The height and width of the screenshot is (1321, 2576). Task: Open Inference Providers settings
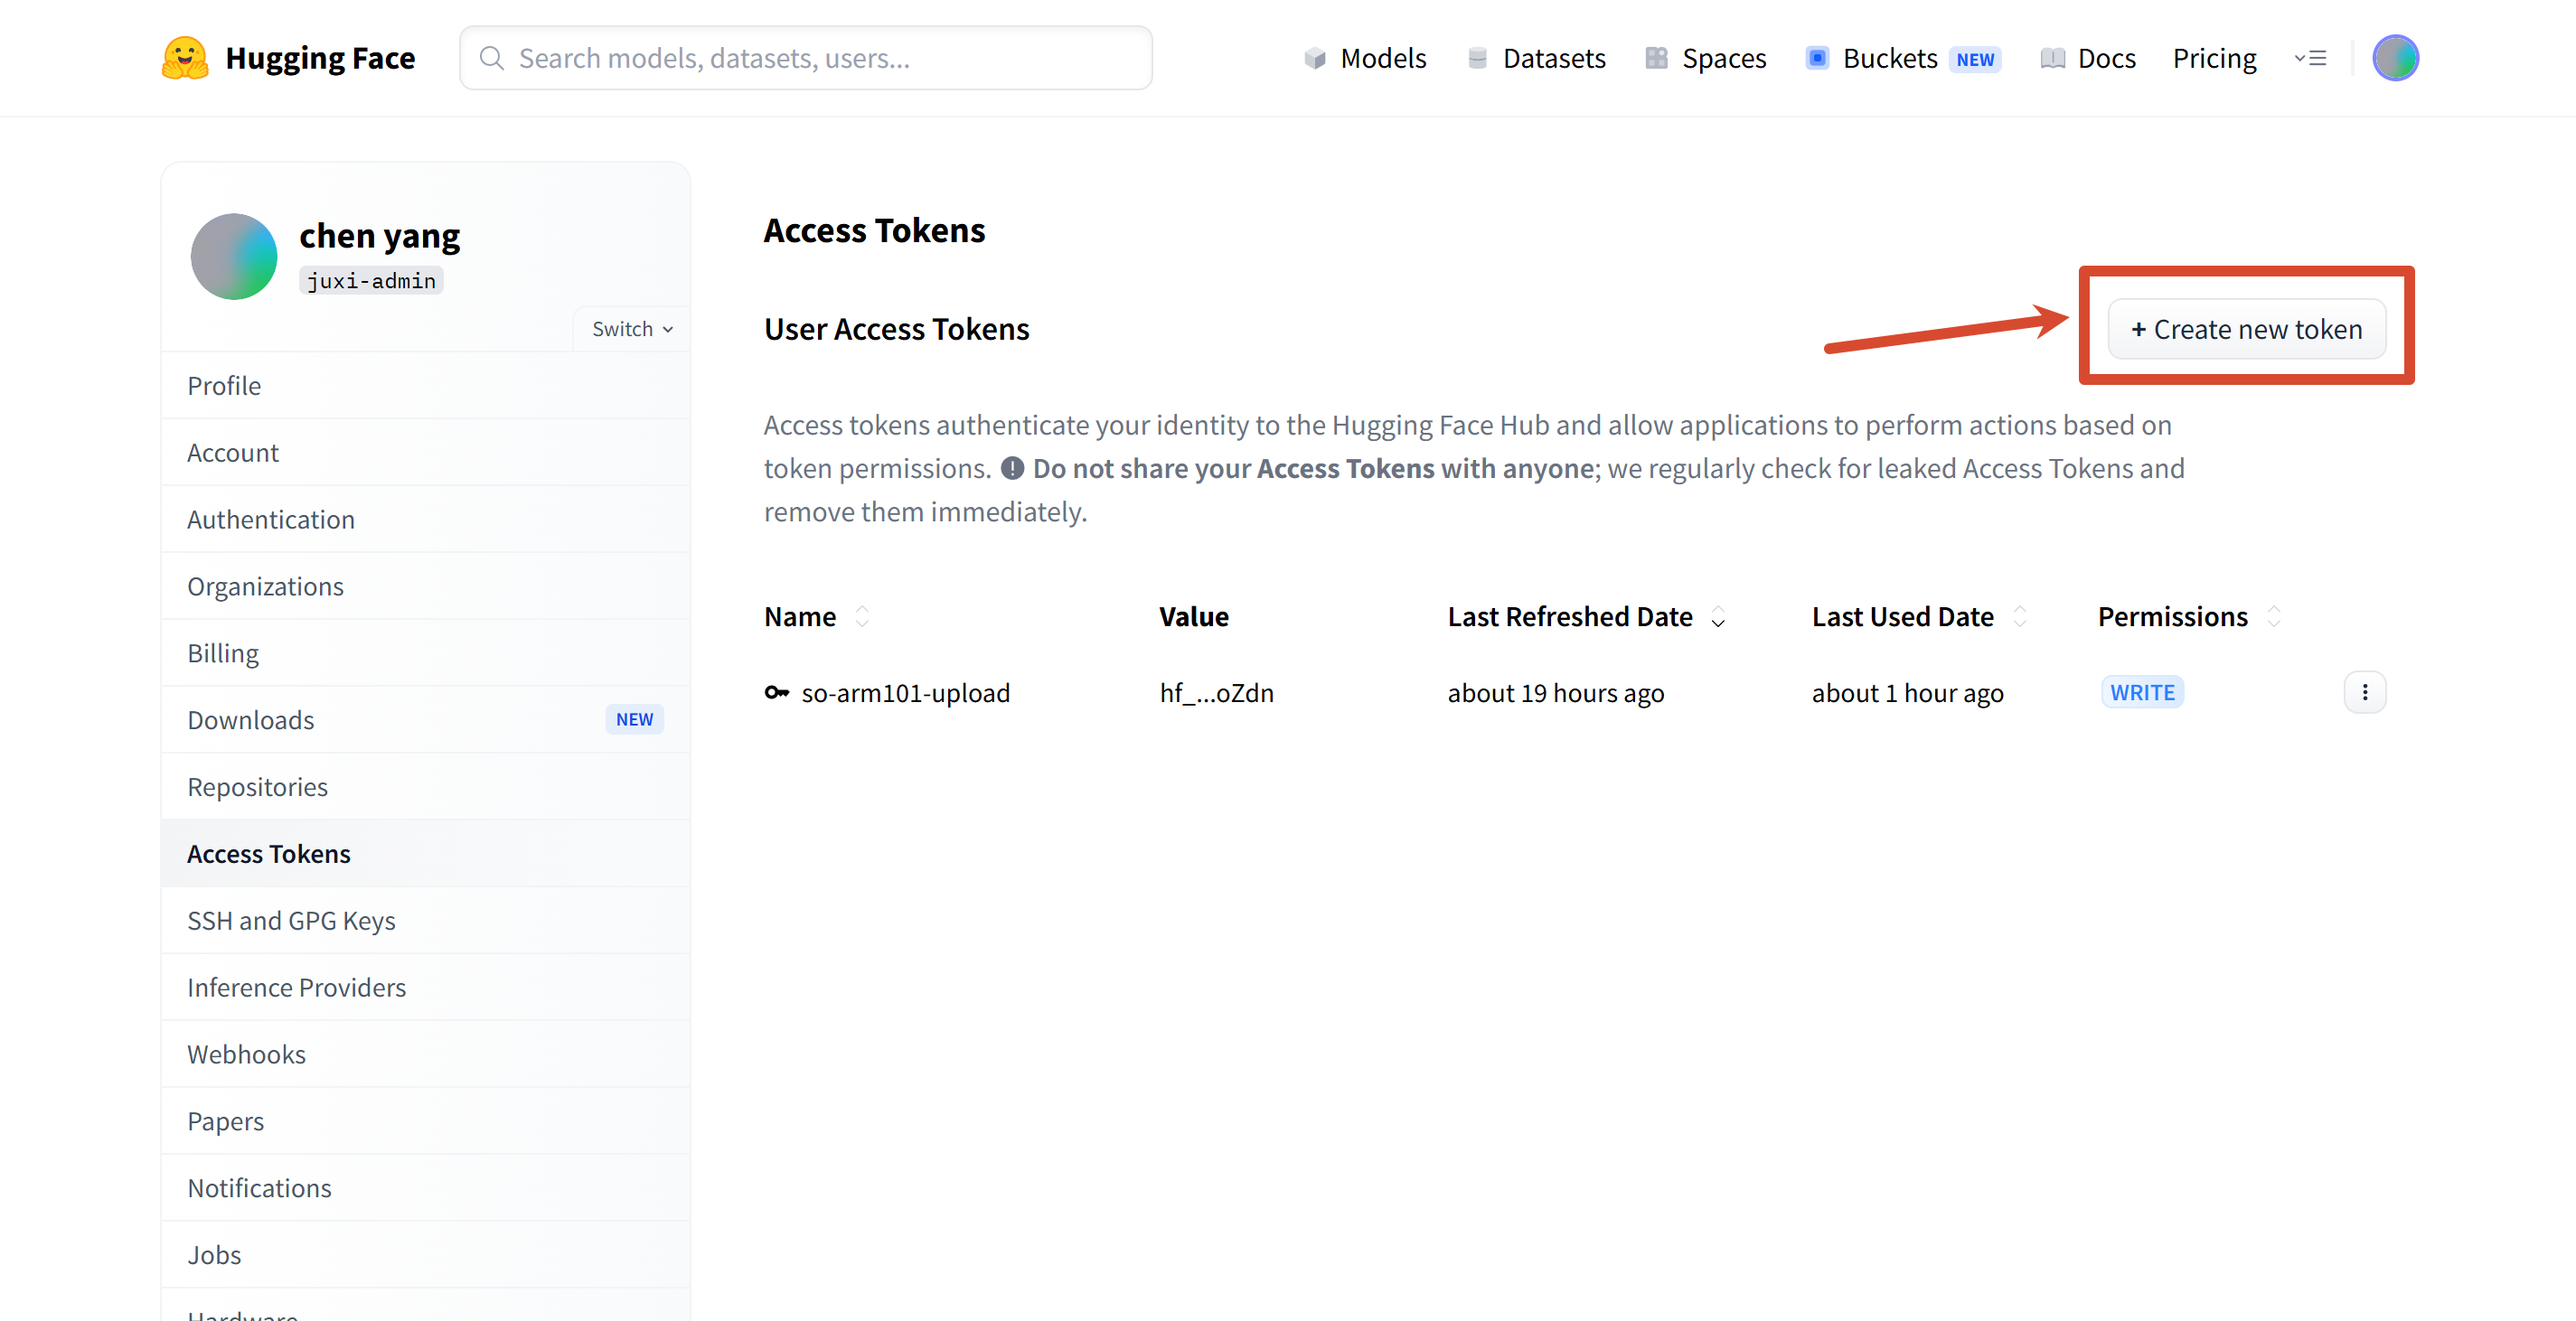[x=425, y=988]
